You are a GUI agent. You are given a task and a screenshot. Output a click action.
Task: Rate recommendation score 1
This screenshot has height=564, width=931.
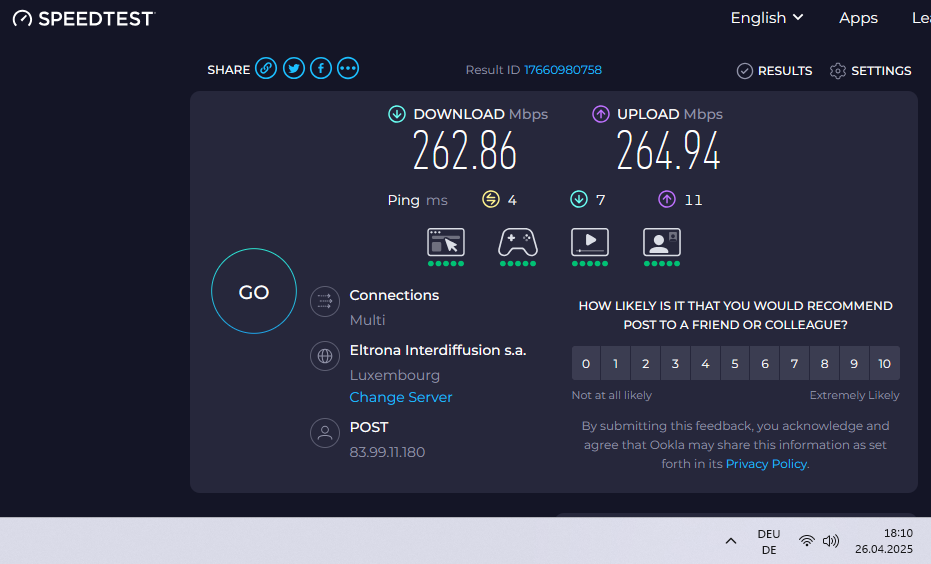[x=616, y=363]
